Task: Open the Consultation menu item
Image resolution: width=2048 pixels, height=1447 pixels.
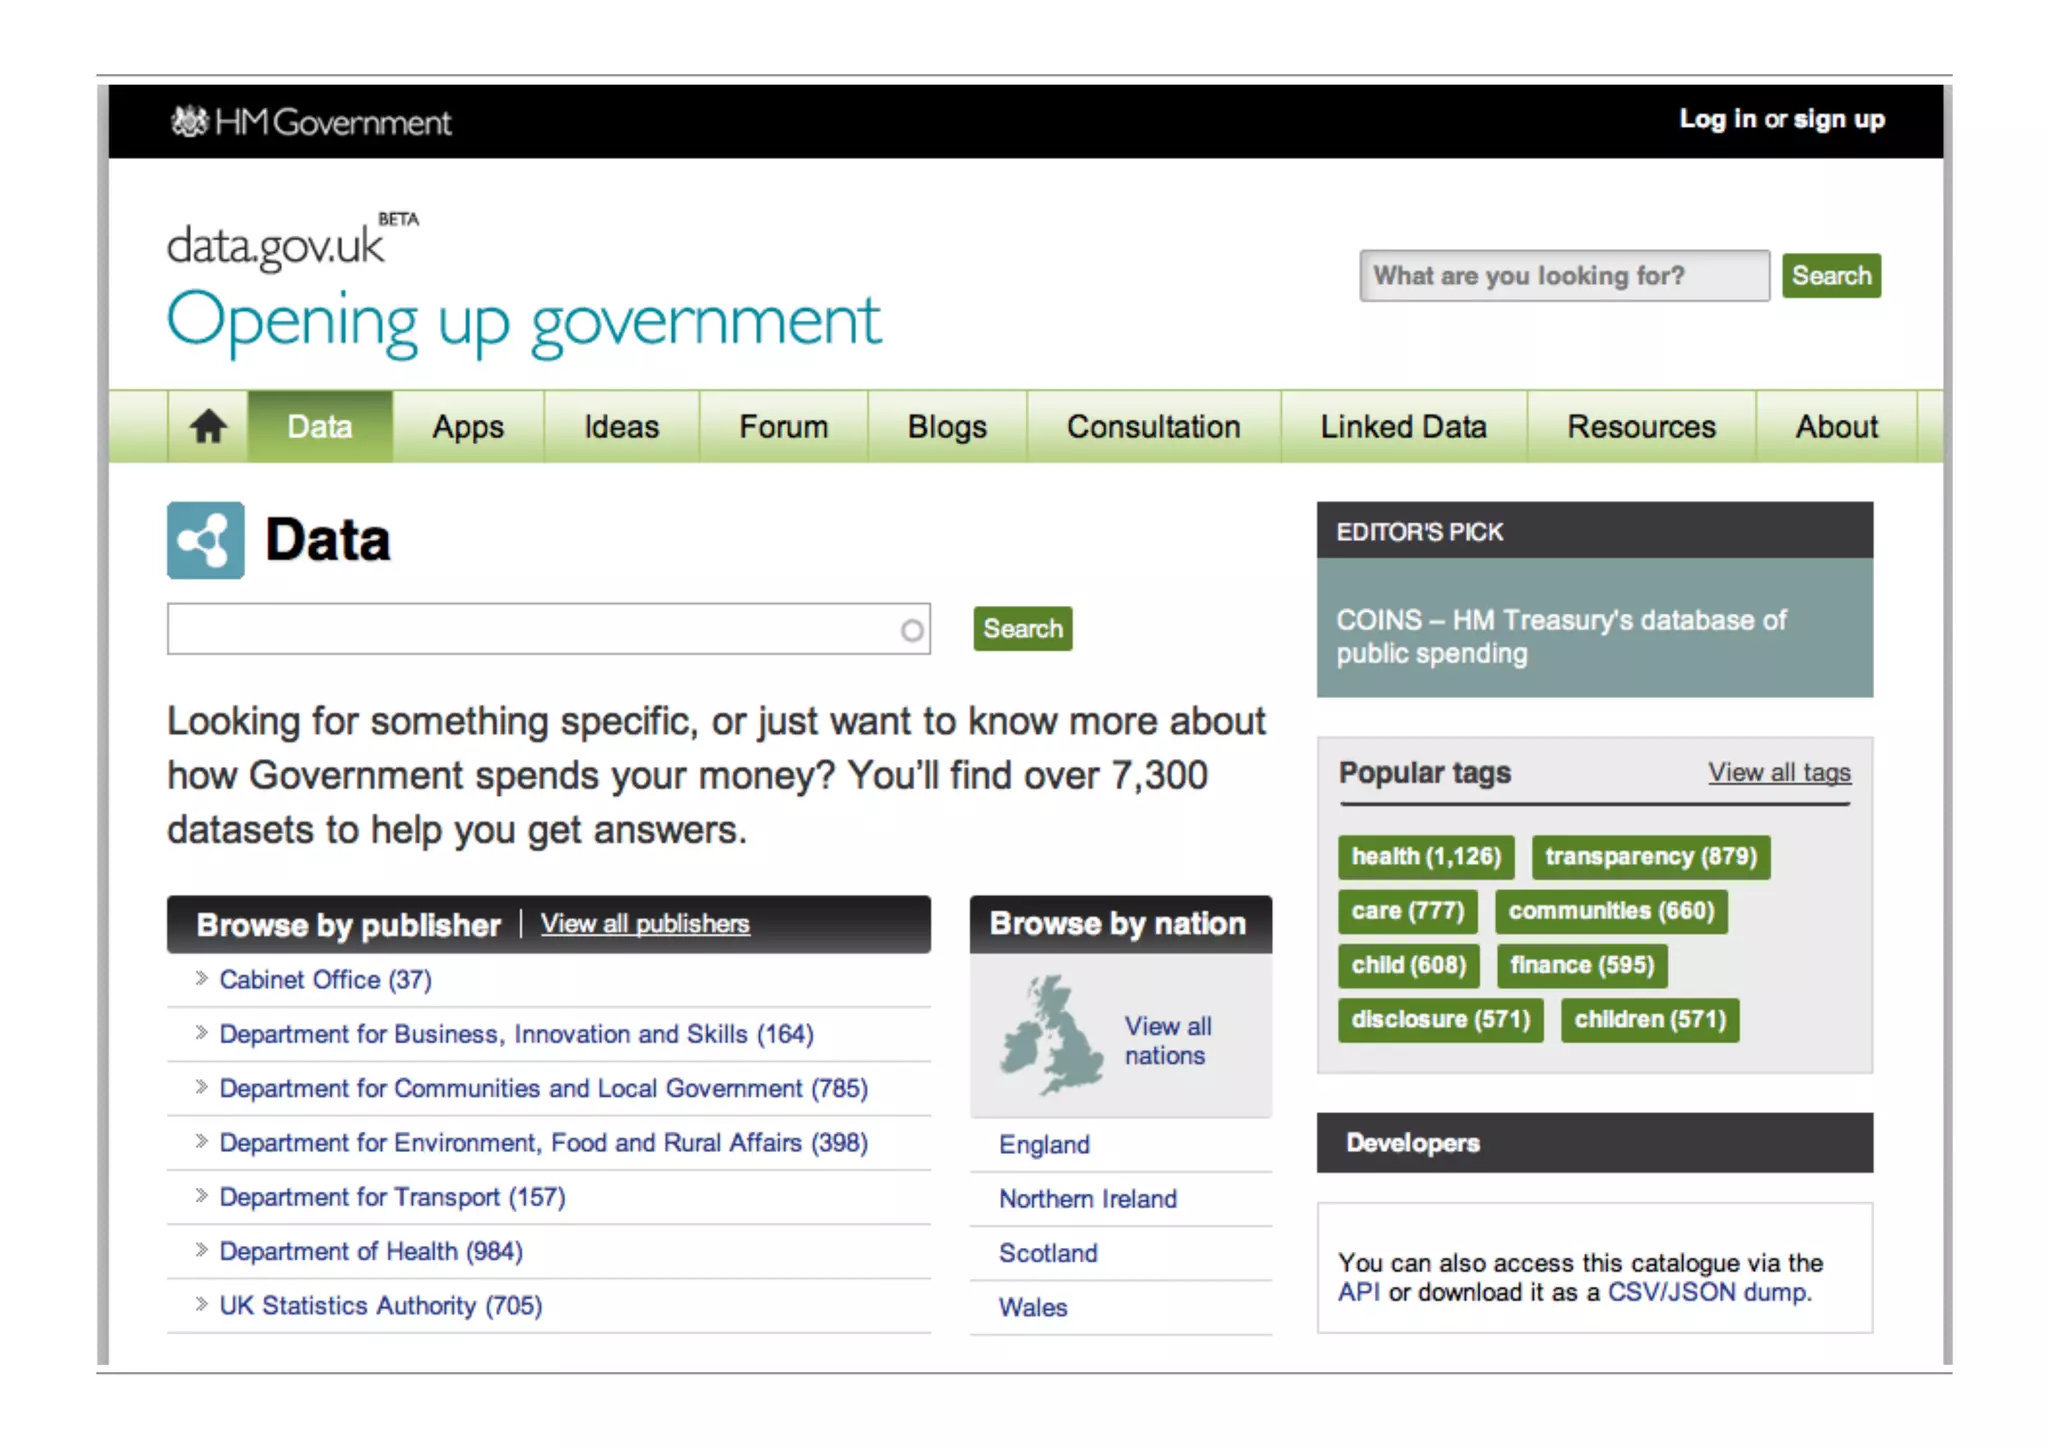Action: pos(1153,427)
